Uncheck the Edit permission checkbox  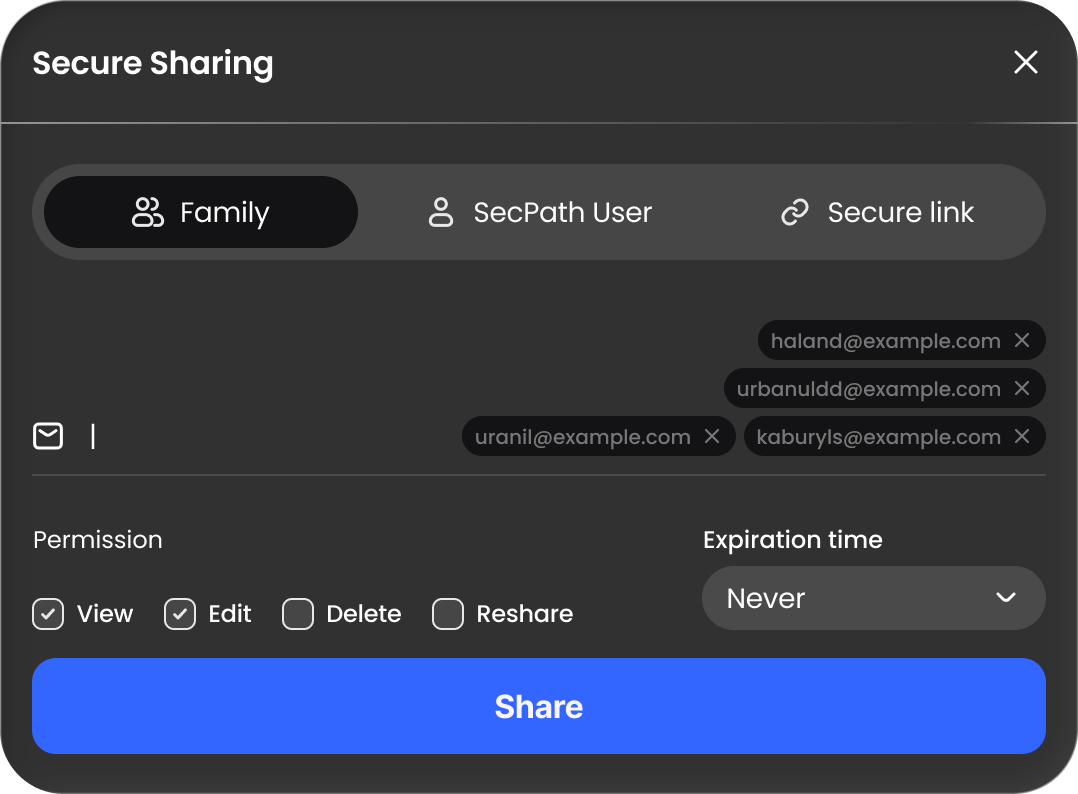point(179,614)
